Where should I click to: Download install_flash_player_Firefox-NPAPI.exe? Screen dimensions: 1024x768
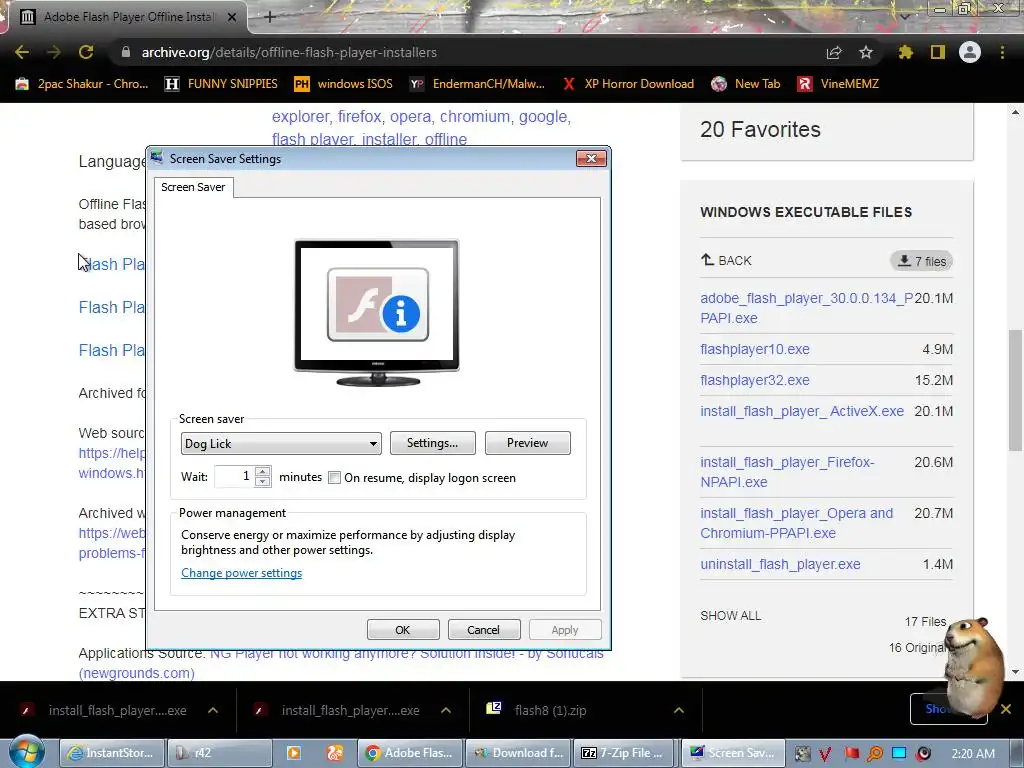click(x=787, y=472)
